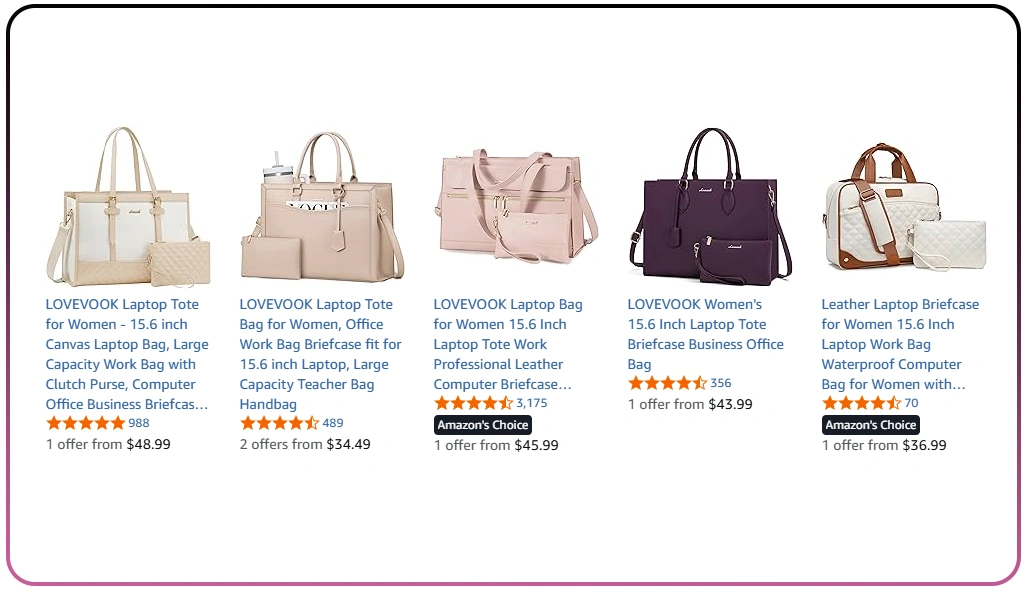
Task: Click star rating of the 70-review briefcase
Action: click(x=861, y=403)
